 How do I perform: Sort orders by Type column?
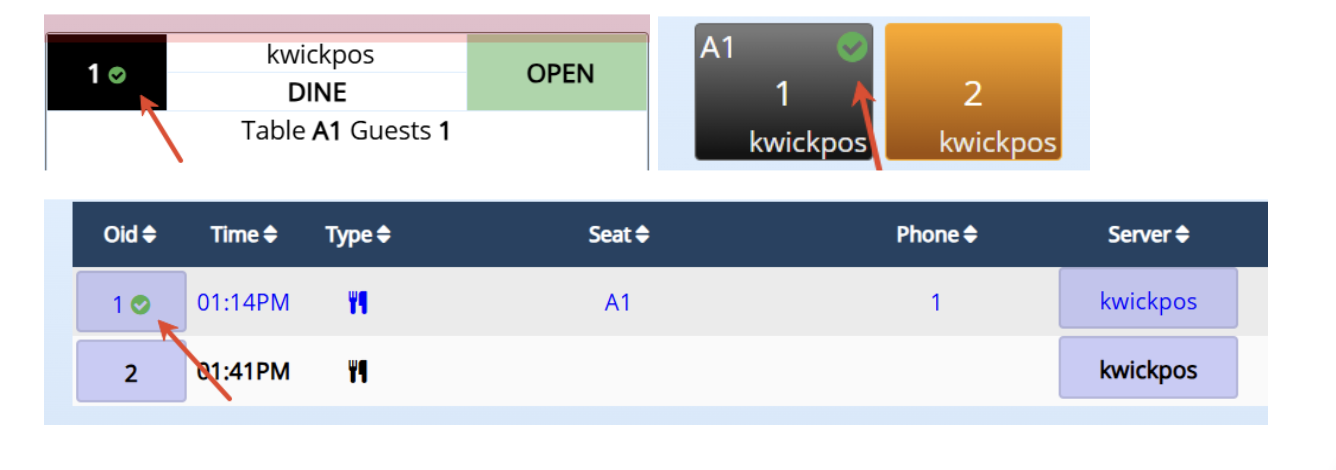(358, 235)
